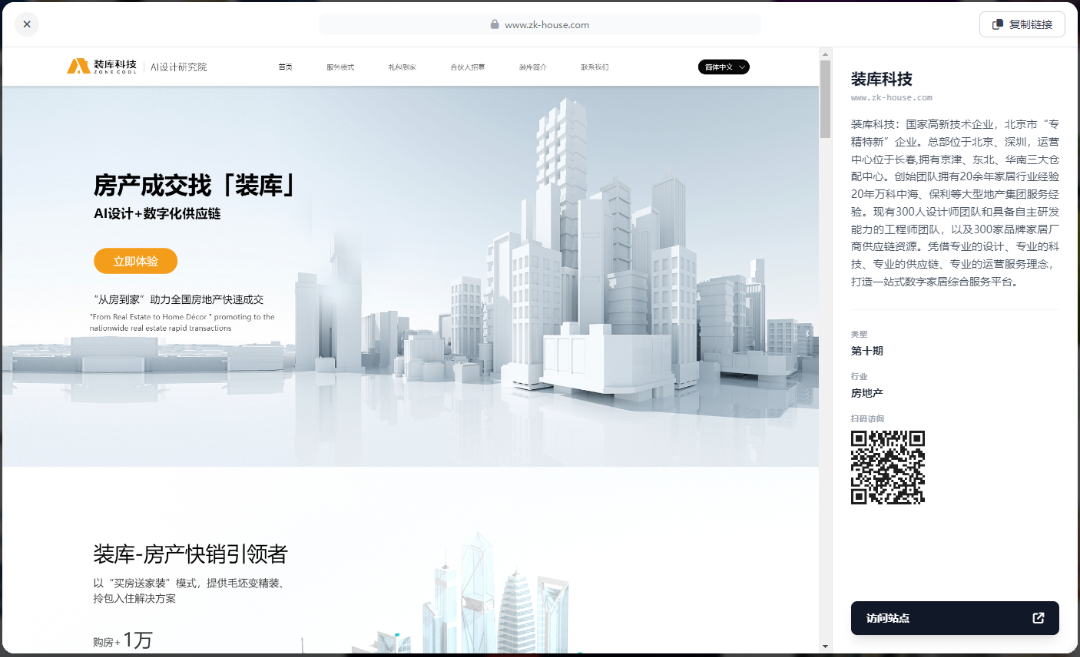Click the 装库科技 orange logo
This screenshot has width=1080, height=657.
coord(102,66)
